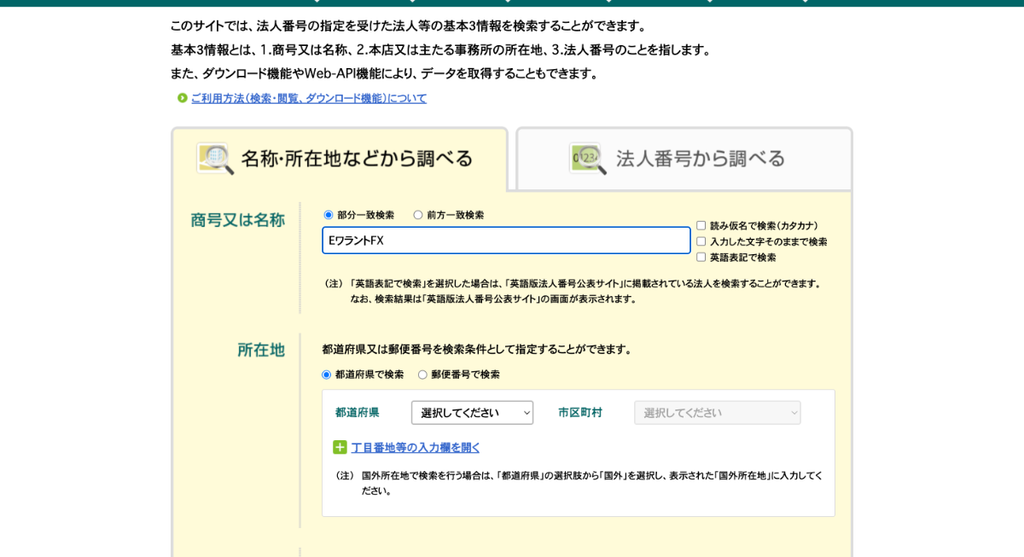This screenshot has height=557, width=1024.
Task: Click the 商号又は名称 section heading
Action: (x=238, y=220)
